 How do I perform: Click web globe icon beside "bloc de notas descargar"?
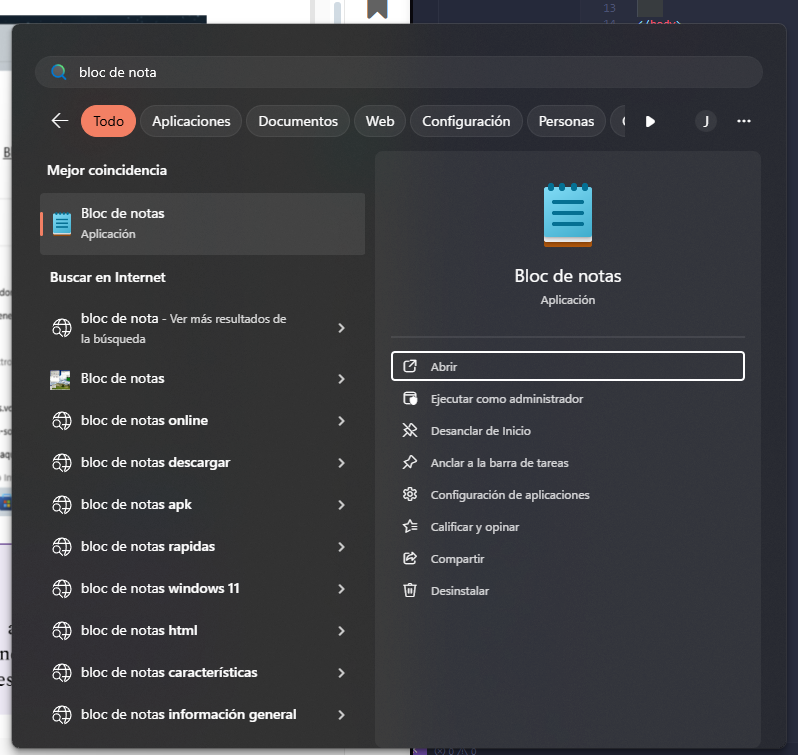tap(62, 462)
